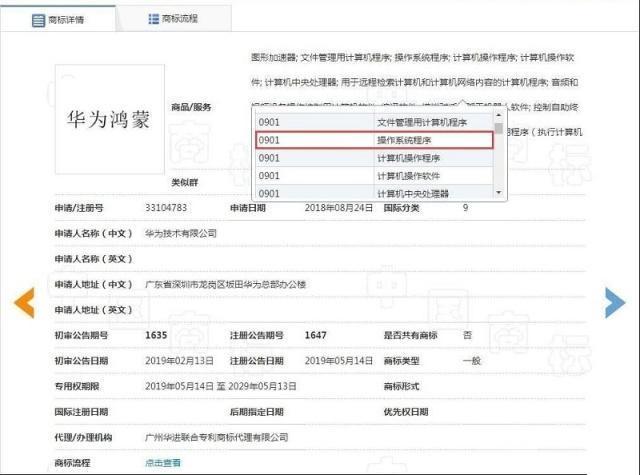Select the 文件管理用计算机程序 row
The height and width of the screenshot is (475, 640).
(375, 122)
